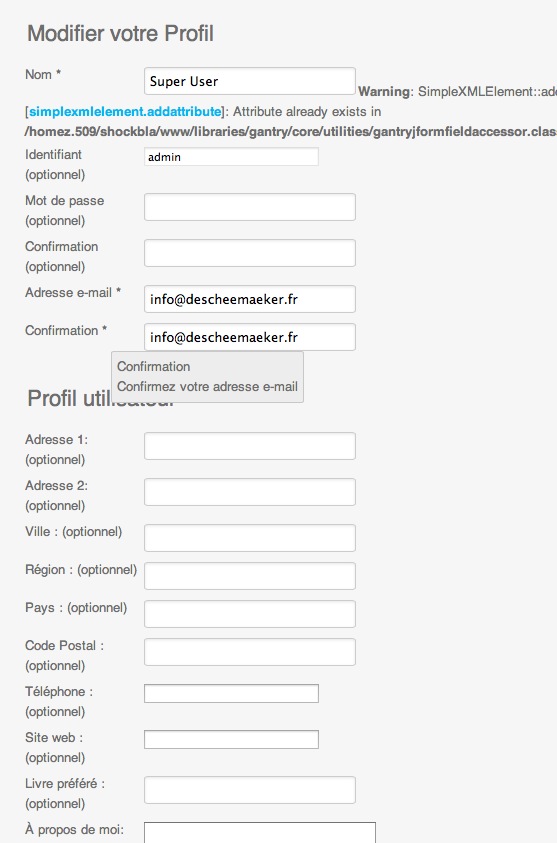Select the Identifiant field with admin

(x=231, y=157)
